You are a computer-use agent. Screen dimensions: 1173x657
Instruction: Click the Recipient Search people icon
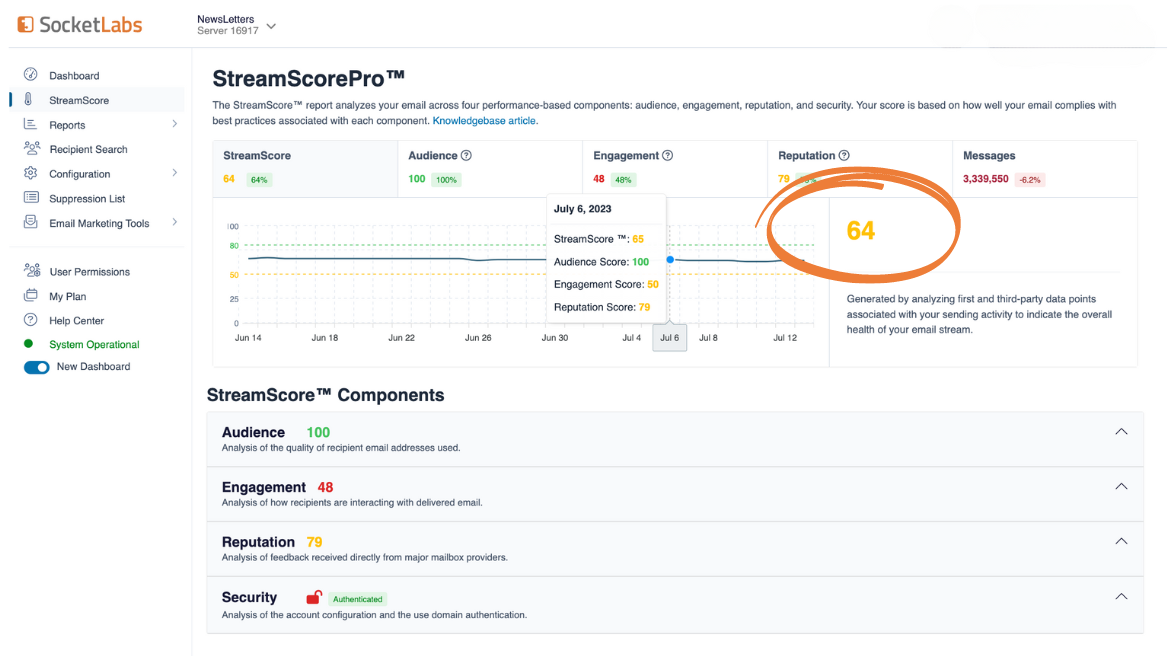tap(31, 148)
